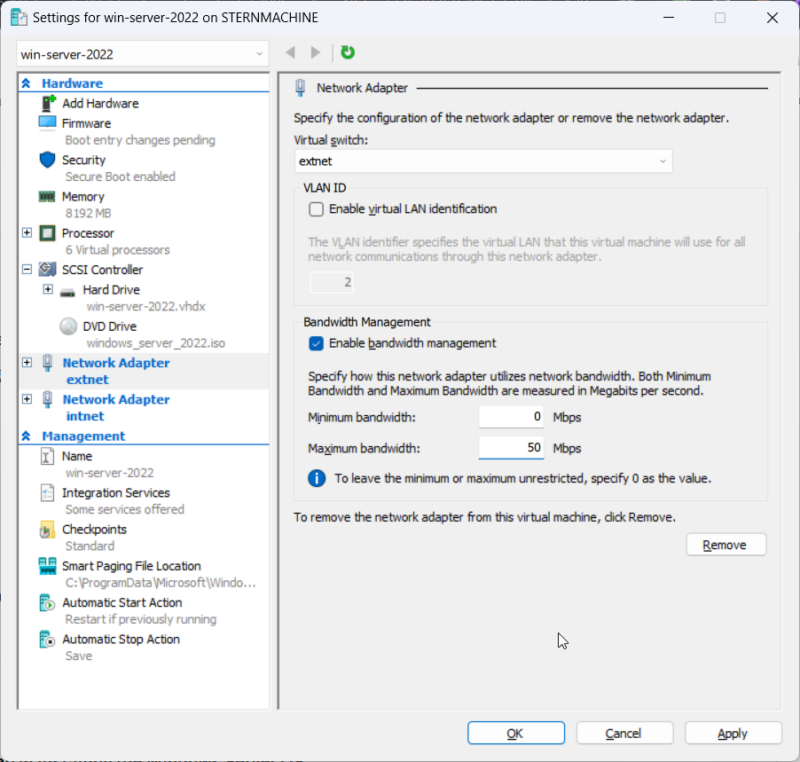Collapse the SCSI Controller node
The height and width of the screenshot is (762, 800).
(x=27, y=269)
